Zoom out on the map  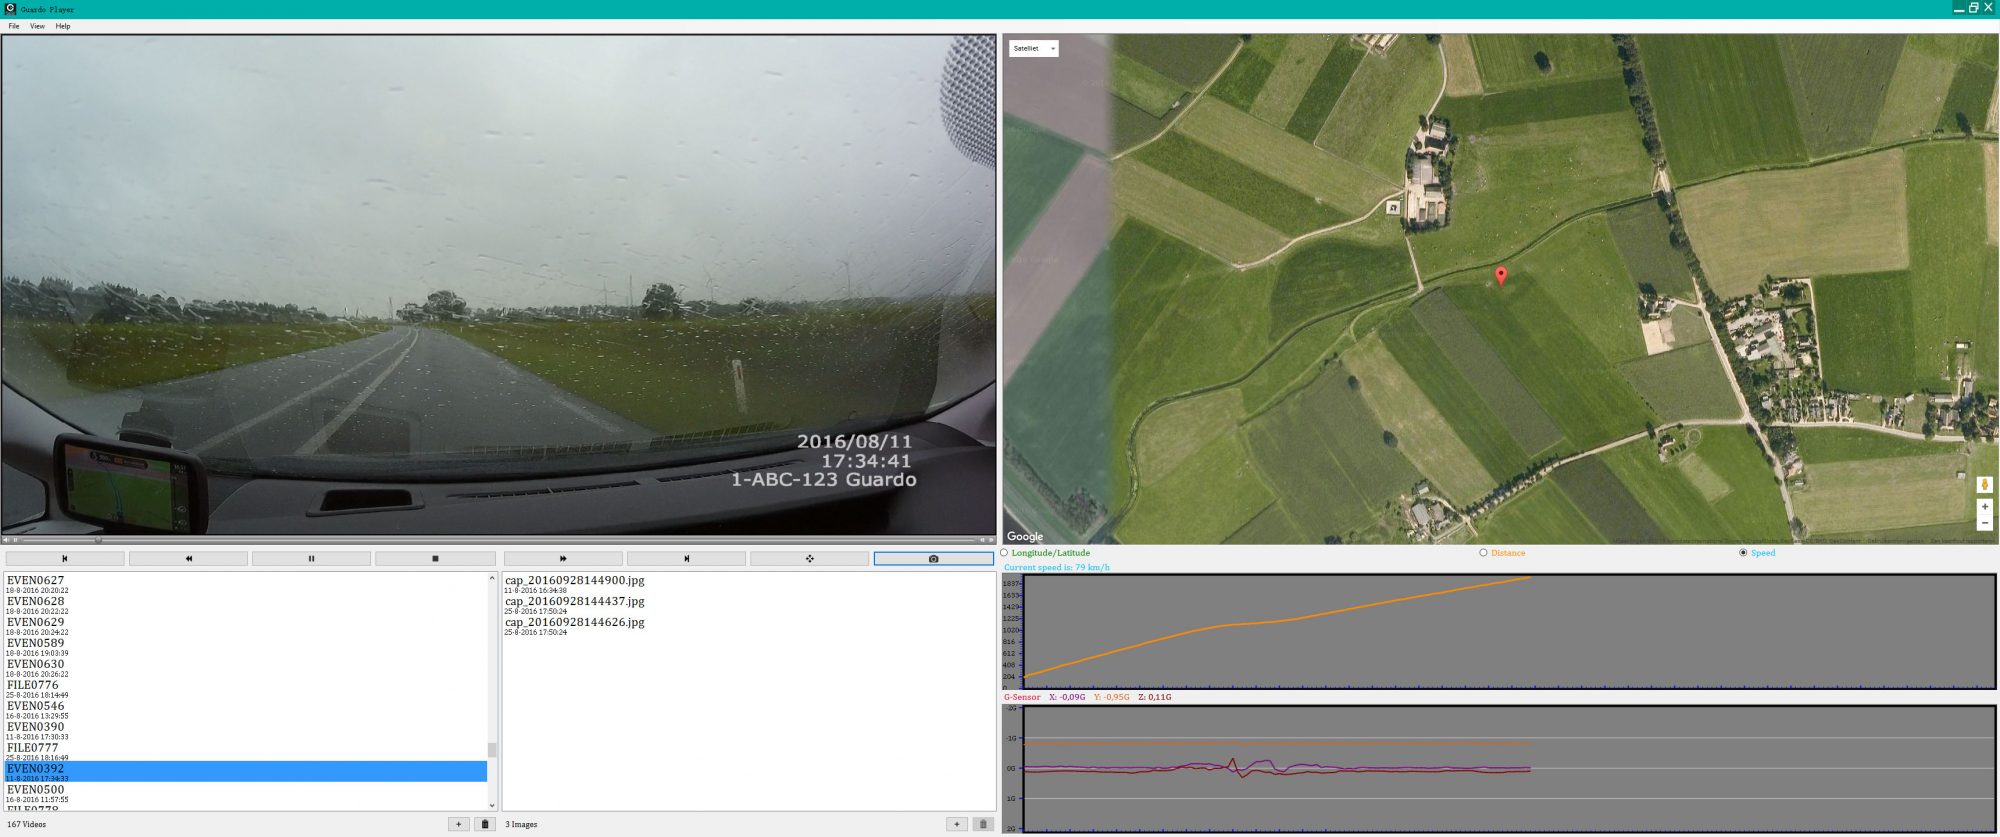(1984, 523)
